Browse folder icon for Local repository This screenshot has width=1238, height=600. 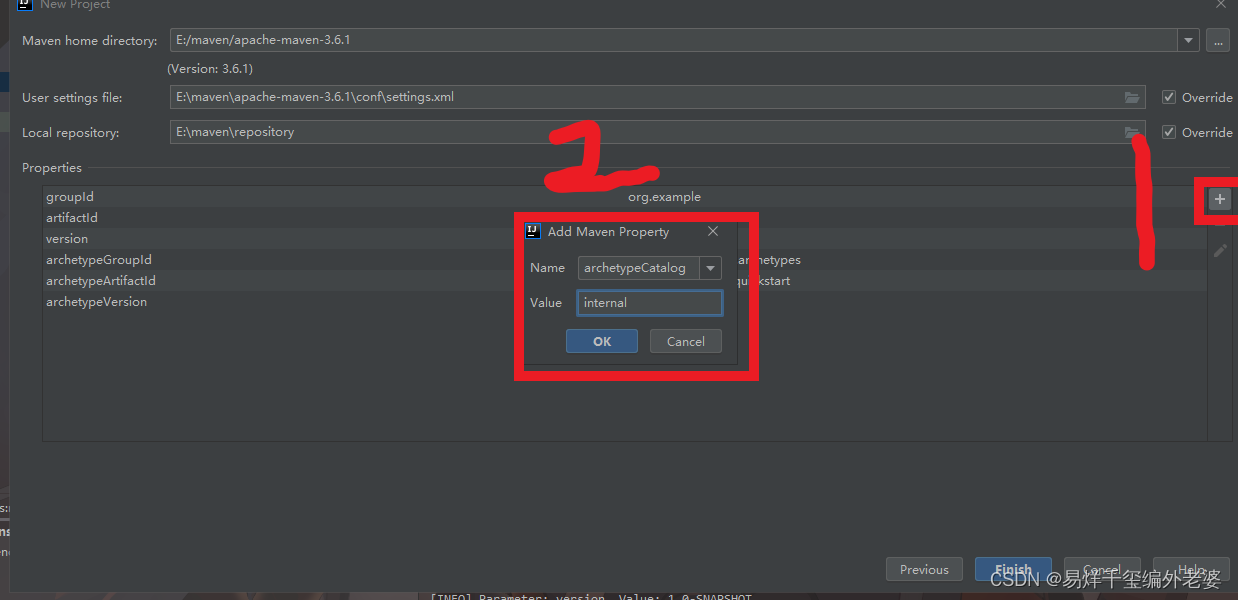[x=1132, y=132]
